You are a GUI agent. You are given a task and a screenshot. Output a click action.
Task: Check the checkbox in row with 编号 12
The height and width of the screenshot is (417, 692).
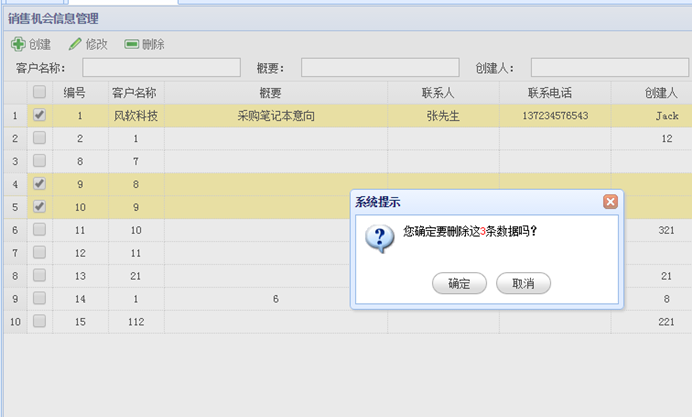39,252
